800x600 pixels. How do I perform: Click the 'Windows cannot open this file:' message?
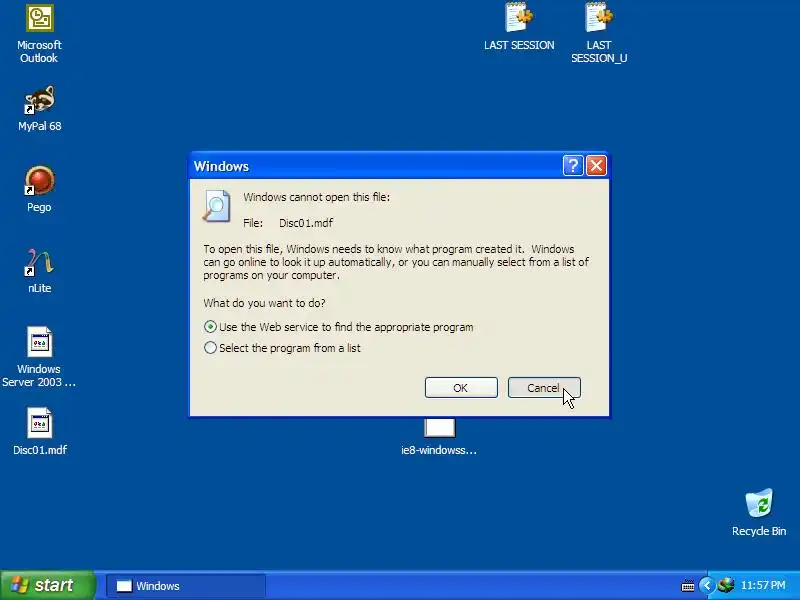click(316, 197)
